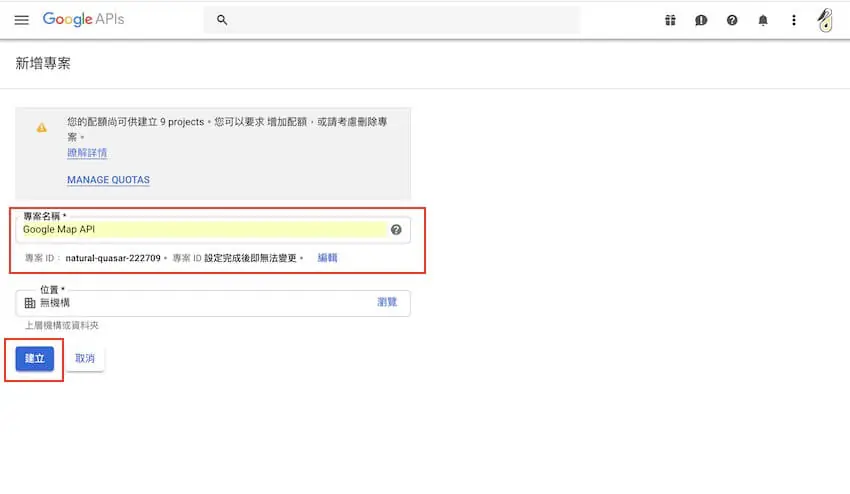The width and height of the screenshot is (850, 494).
Task: Open the hamburger navigation menu
Action: (x=22, y=20)
